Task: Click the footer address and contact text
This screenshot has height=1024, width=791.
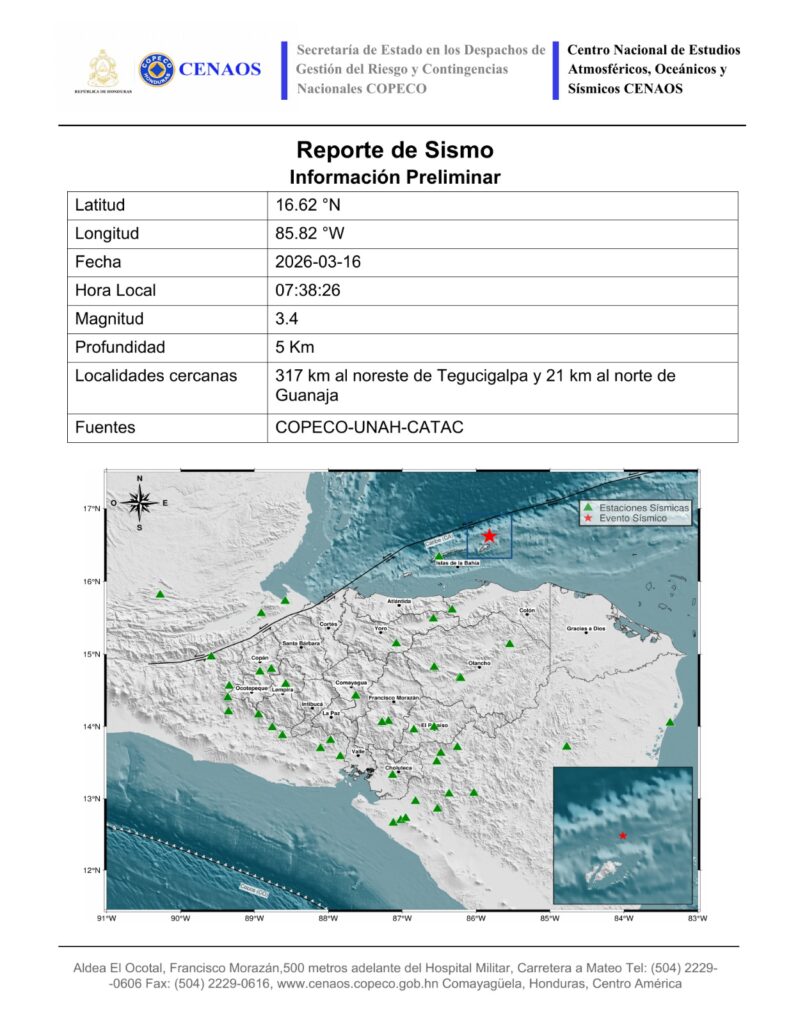Action: [x=395, y=976]
